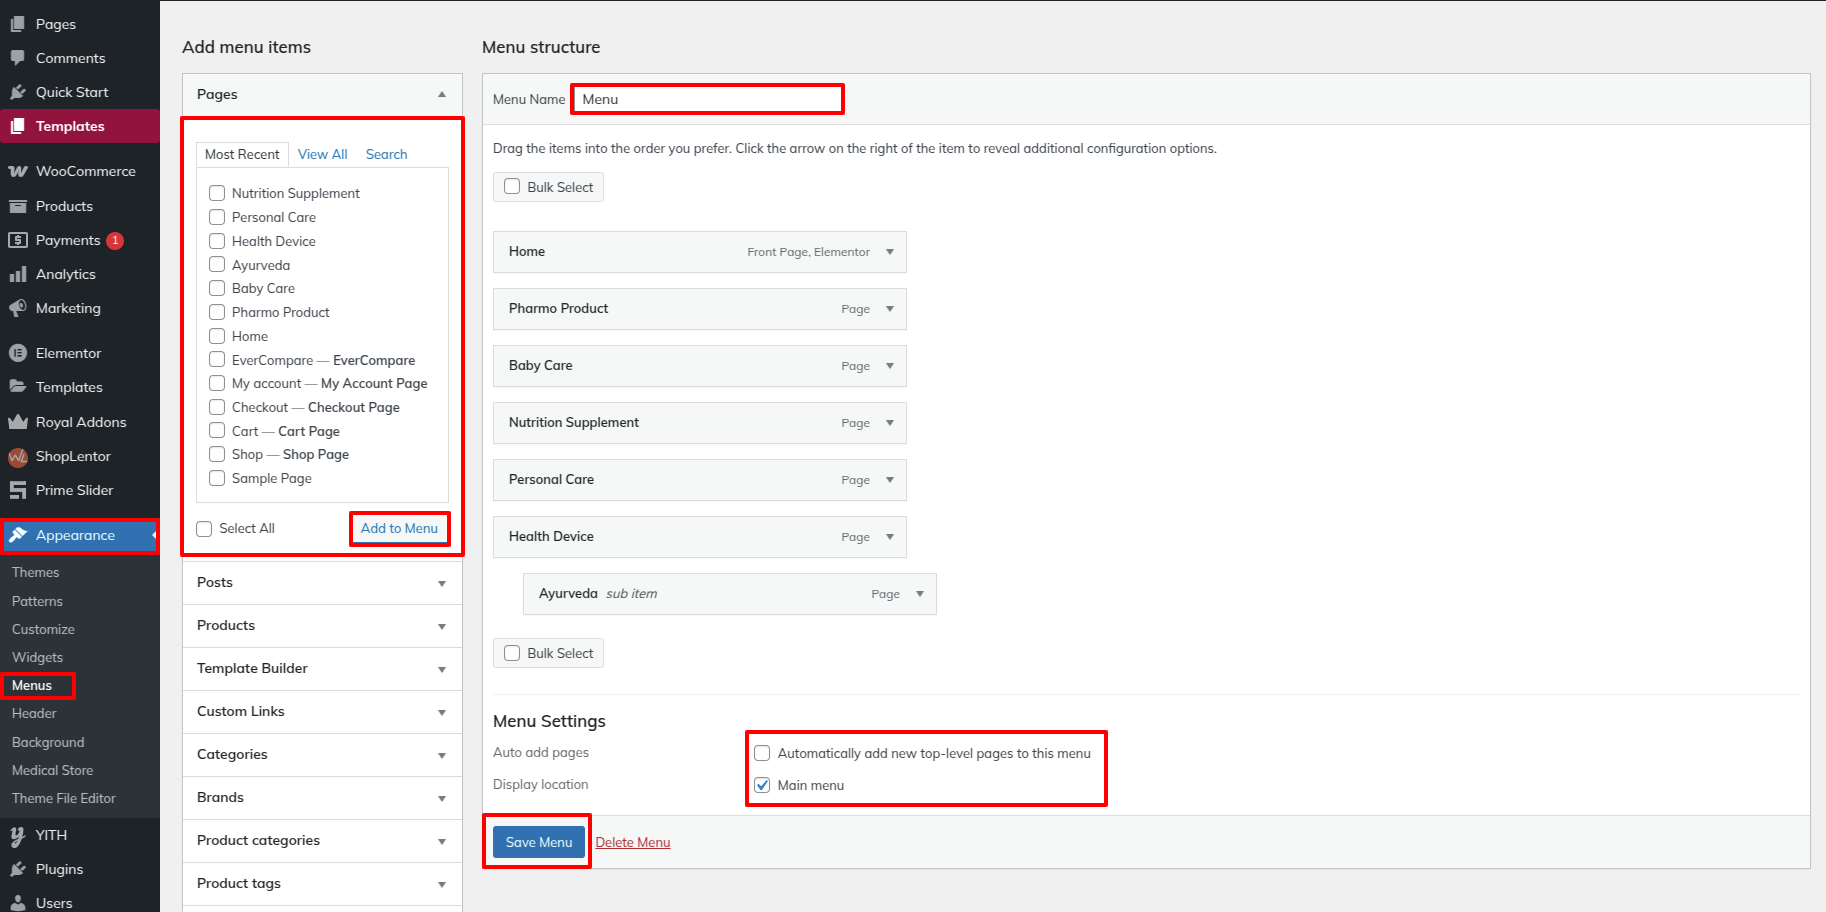Viewport: 1826px width, 912px height.
Task: Click the Save Menu button
Action: click(539, 842)
